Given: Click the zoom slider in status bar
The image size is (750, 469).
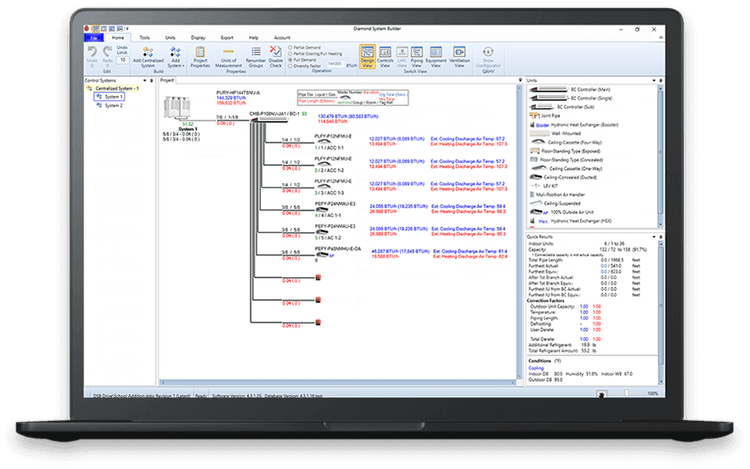Looking at the screenshot, I should tap(625, 392).
